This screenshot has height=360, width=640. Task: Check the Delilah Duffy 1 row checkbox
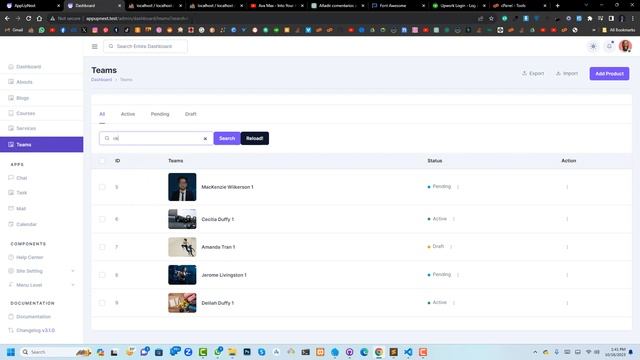102,303
